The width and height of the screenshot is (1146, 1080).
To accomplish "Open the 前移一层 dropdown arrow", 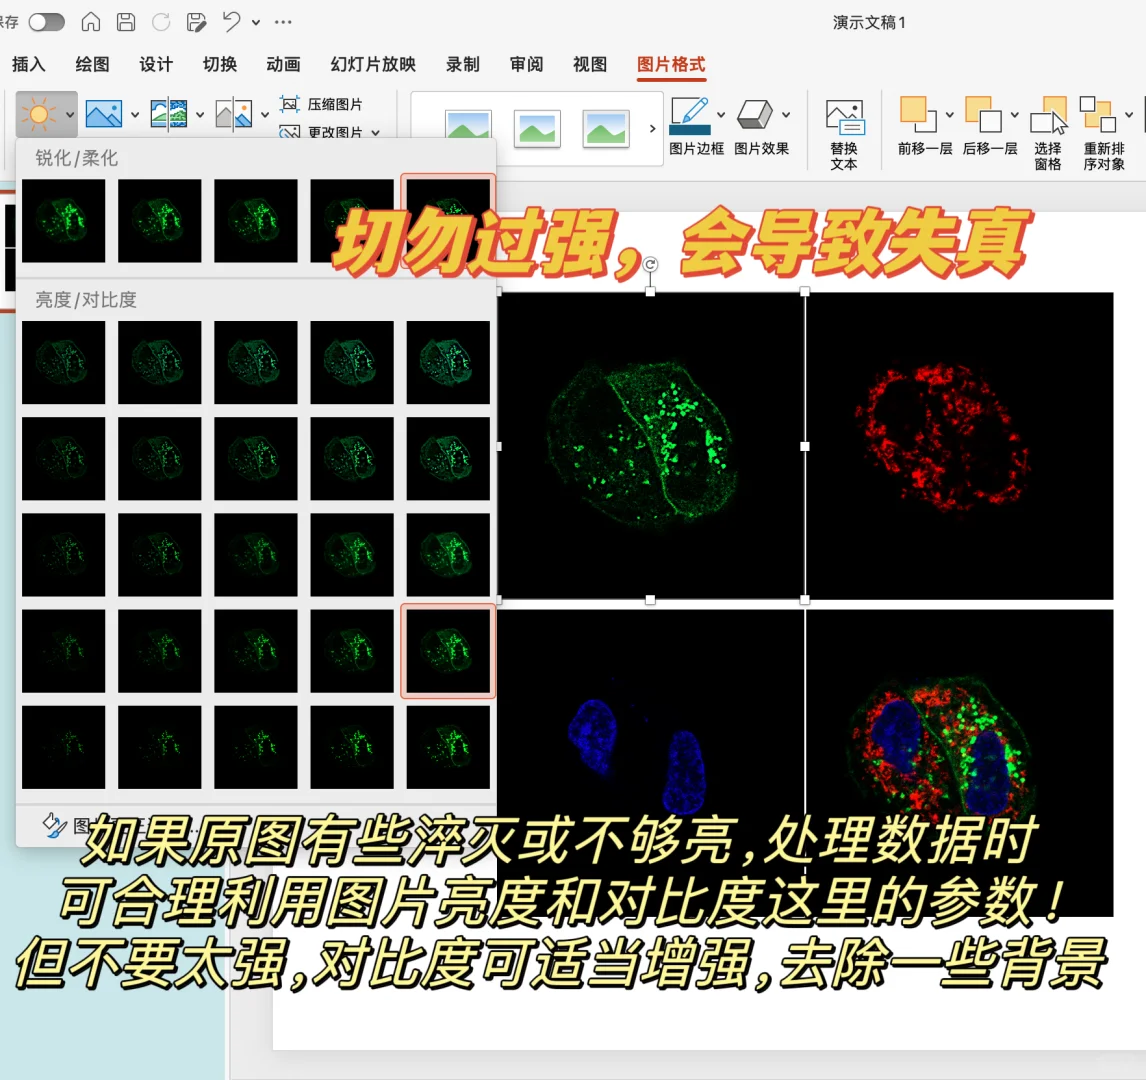I will point(949,115).
